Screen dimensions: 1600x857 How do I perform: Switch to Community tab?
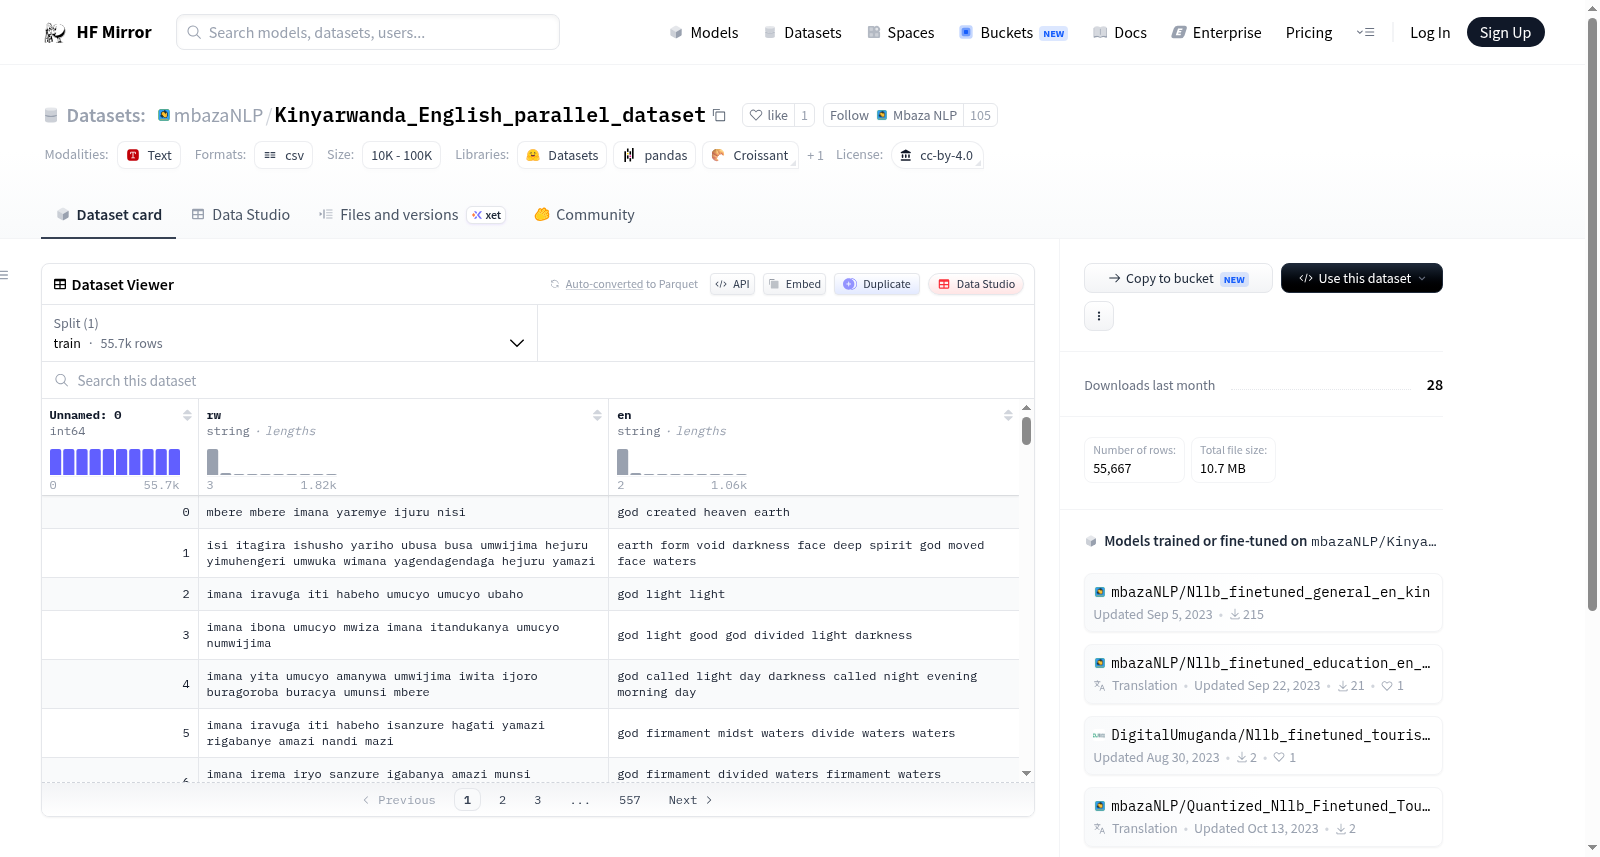coord(584,215)
